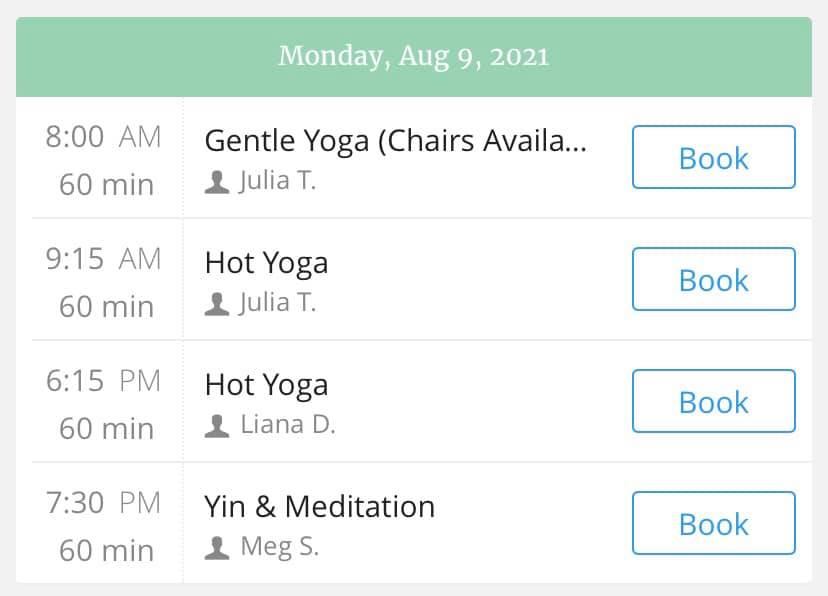Click person icon for 9:15 AM Hot Yoga instructor
Screen dimensions: 828x596
tap(216, 305)
